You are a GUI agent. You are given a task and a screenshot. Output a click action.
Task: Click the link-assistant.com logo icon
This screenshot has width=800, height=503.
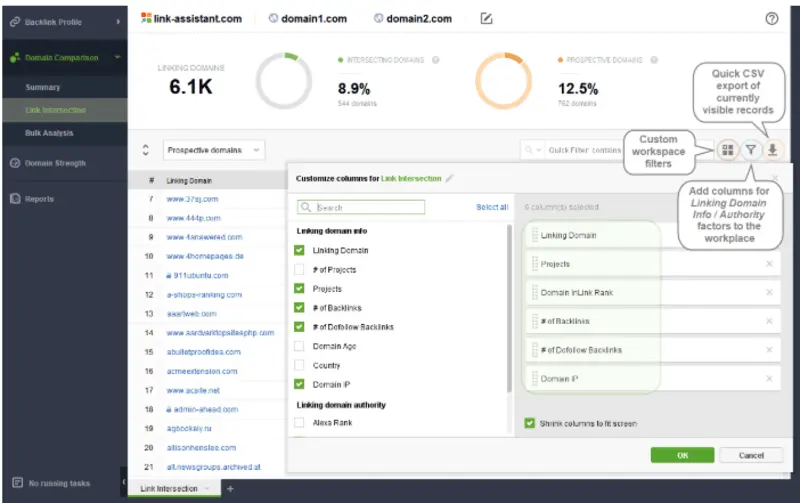click(x=146, y=18)
